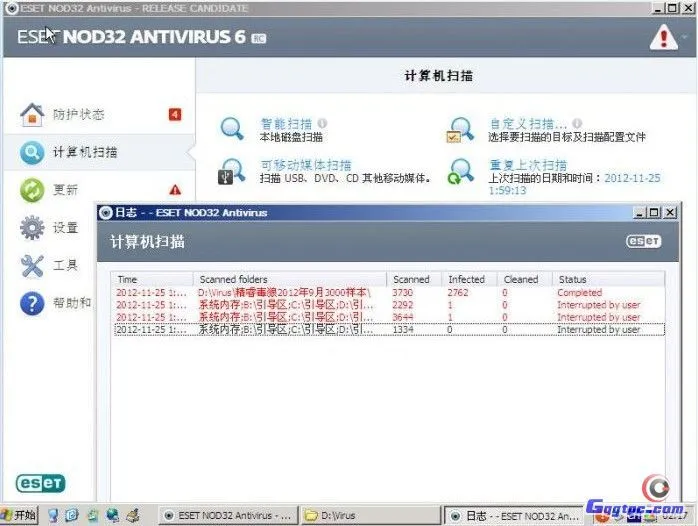This screenshot has height=526, width=698.
Task: Sort log by the Time column header
Action: click(x=152, y=279)
